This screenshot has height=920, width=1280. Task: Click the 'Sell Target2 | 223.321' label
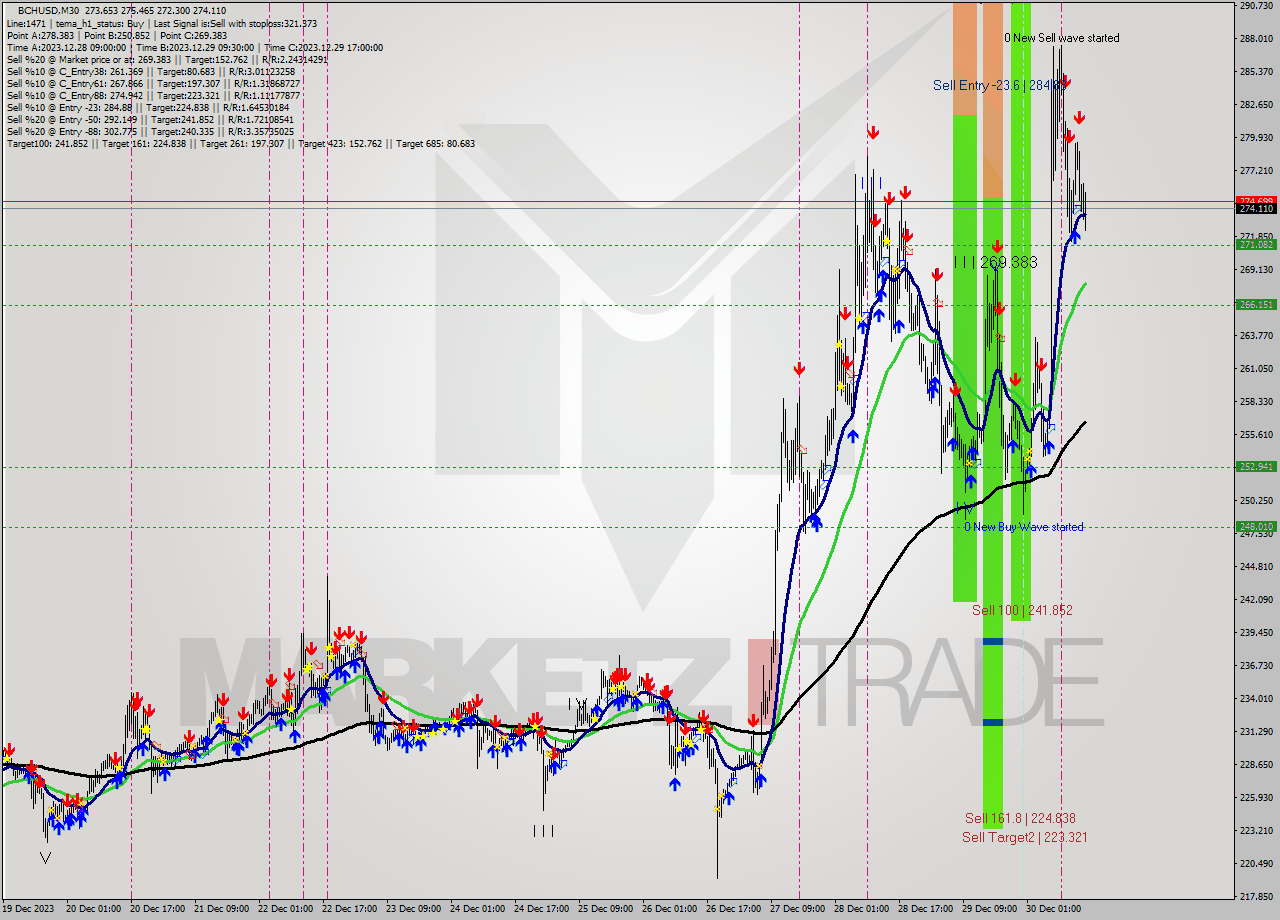(1025, 837)
